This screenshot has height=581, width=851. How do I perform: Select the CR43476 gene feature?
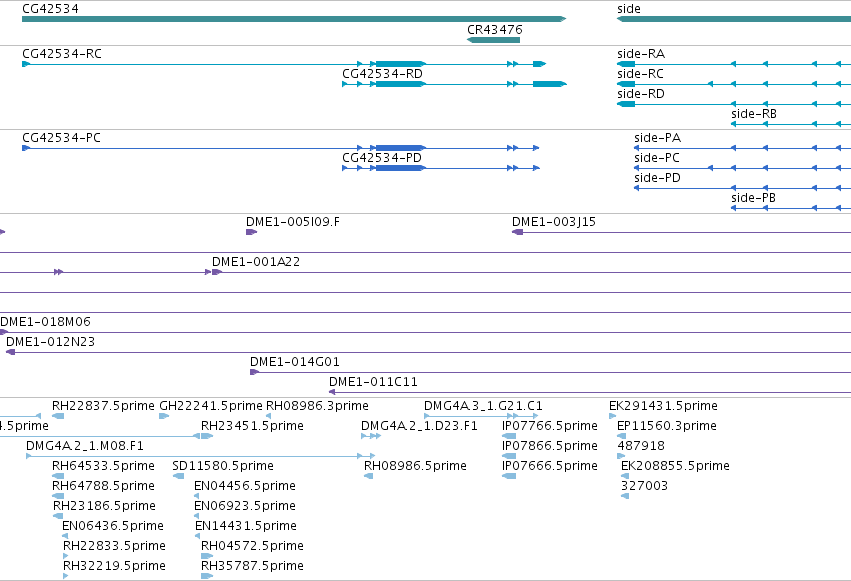[493, 40]
